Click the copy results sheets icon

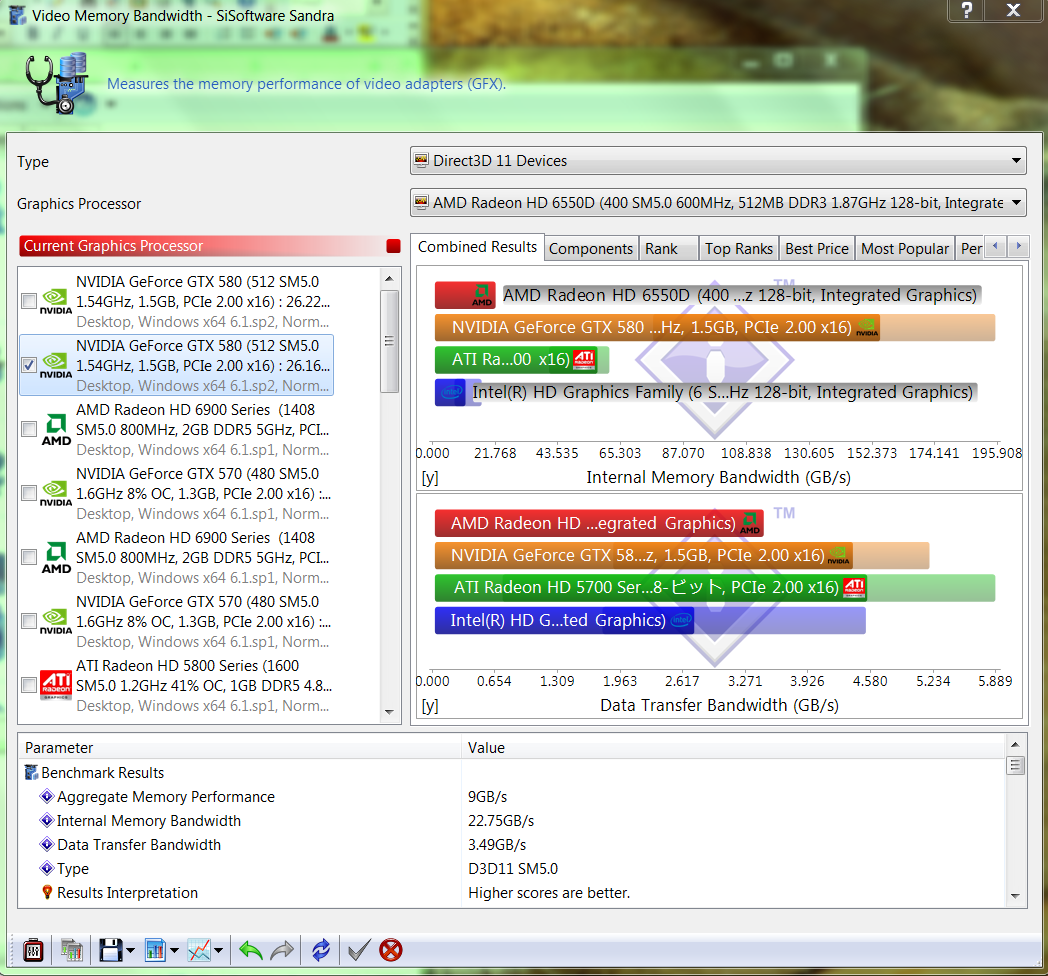[x=72, y=950]
